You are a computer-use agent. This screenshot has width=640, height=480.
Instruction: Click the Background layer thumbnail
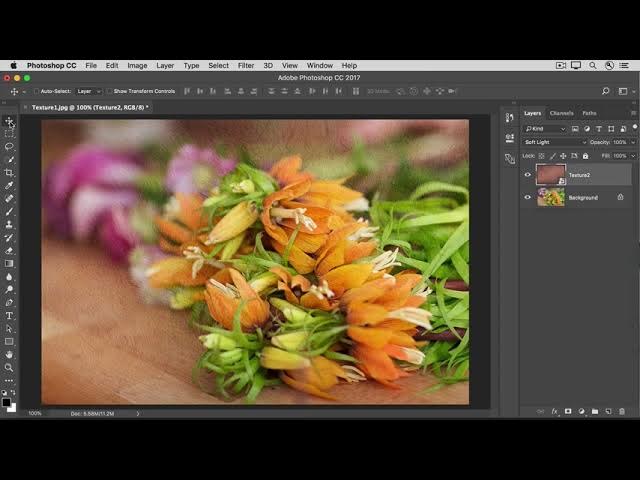(550, 197)
